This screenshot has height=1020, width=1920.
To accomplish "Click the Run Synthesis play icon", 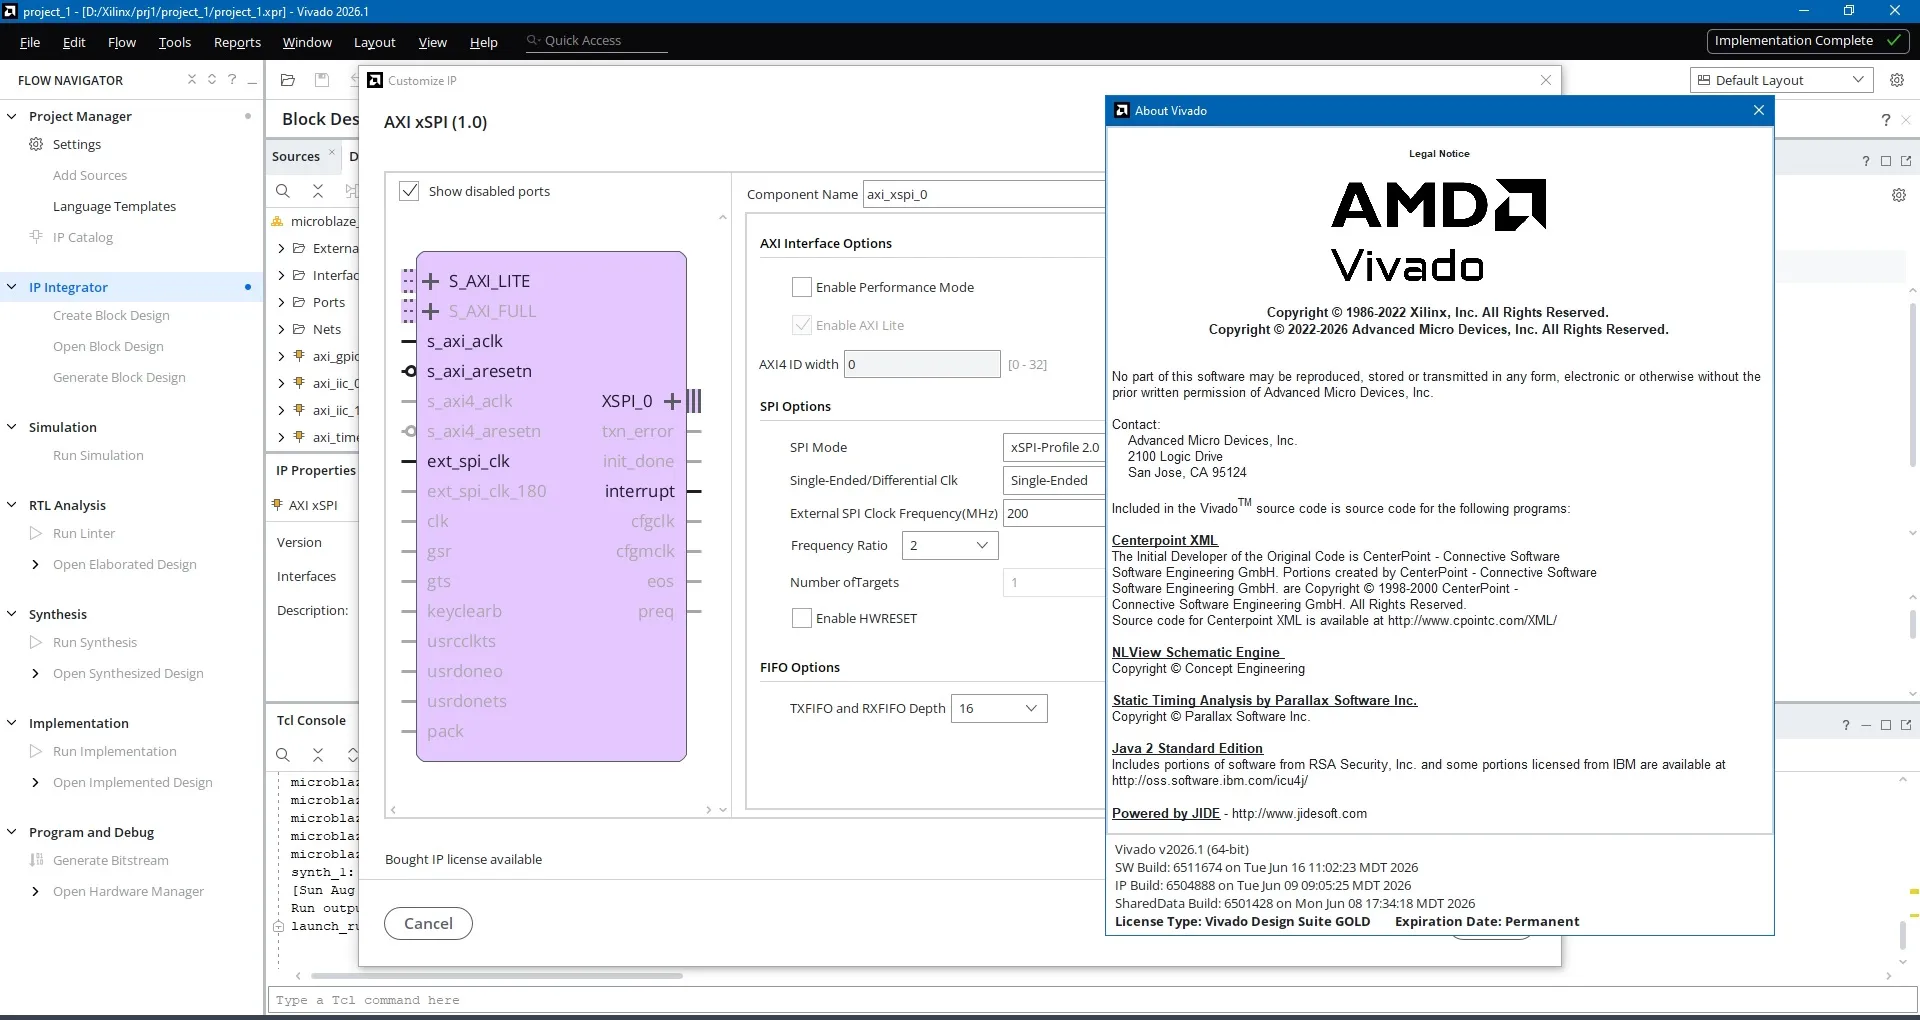I will click(36, 642).
